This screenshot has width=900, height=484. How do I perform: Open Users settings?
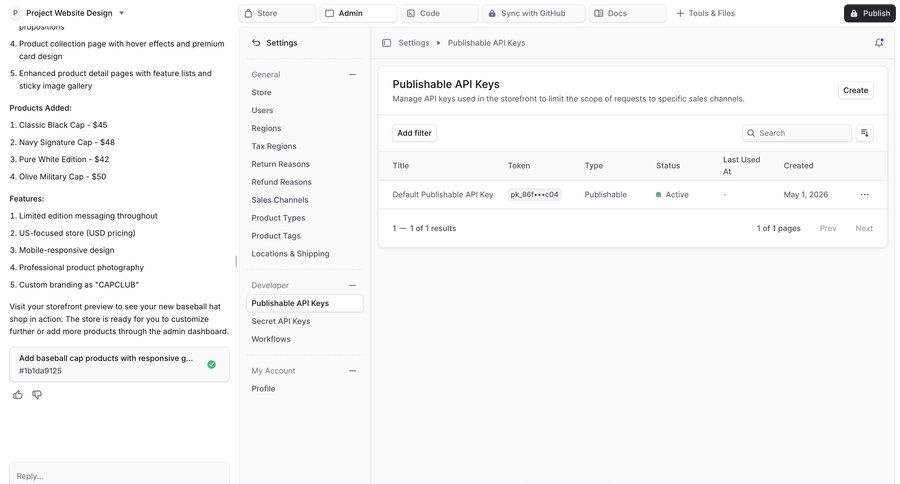point(262,110)
